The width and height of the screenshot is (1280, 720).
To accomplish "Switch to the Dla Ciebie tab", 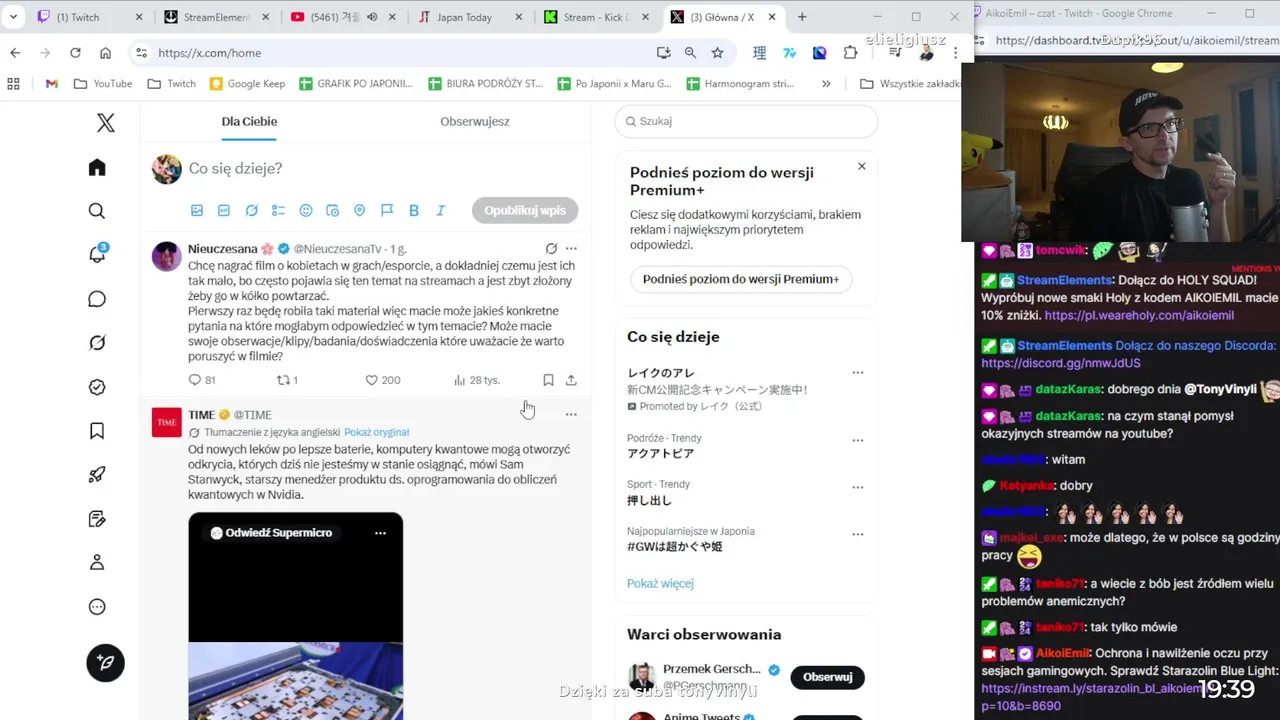I will (x=249, y=121).
